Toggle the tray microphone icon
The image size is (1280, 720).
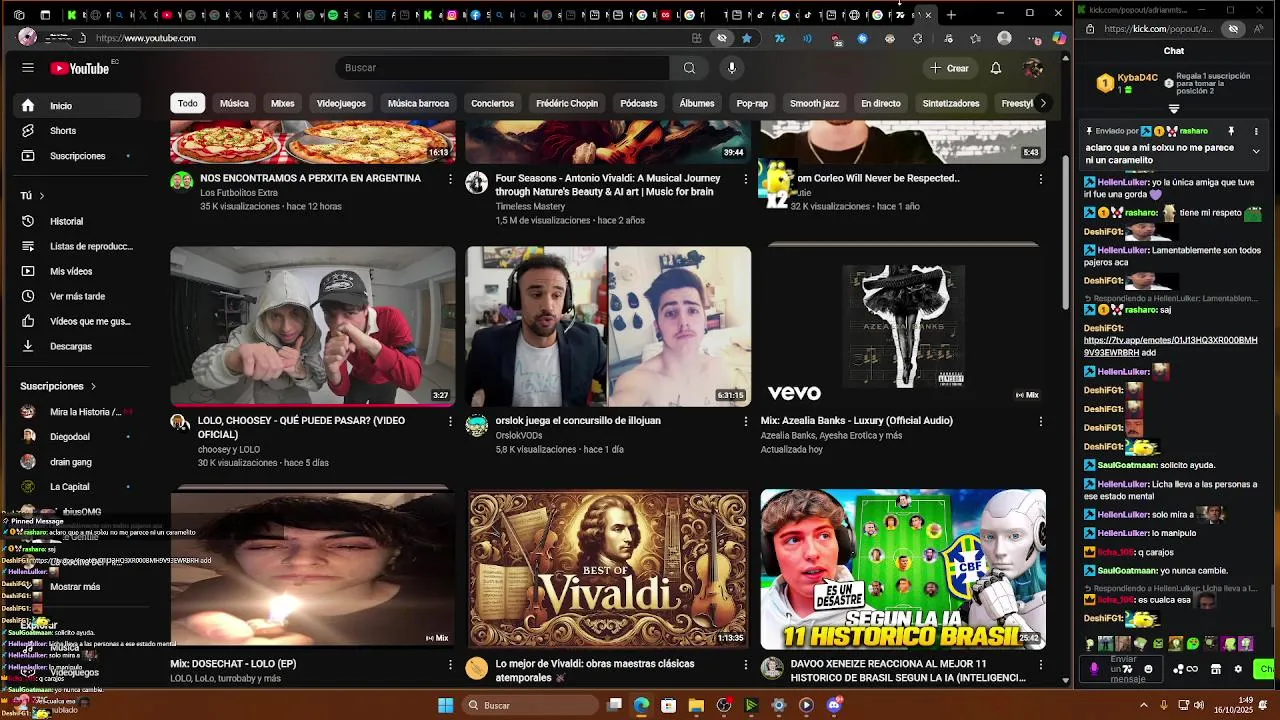[x=1163, y=705]
